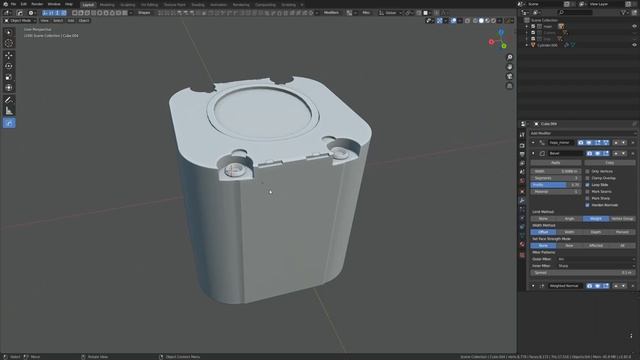Click the Apply button in Bevel modifier
This screenshot has width=640, height=360.
click(x=556, y=163)
